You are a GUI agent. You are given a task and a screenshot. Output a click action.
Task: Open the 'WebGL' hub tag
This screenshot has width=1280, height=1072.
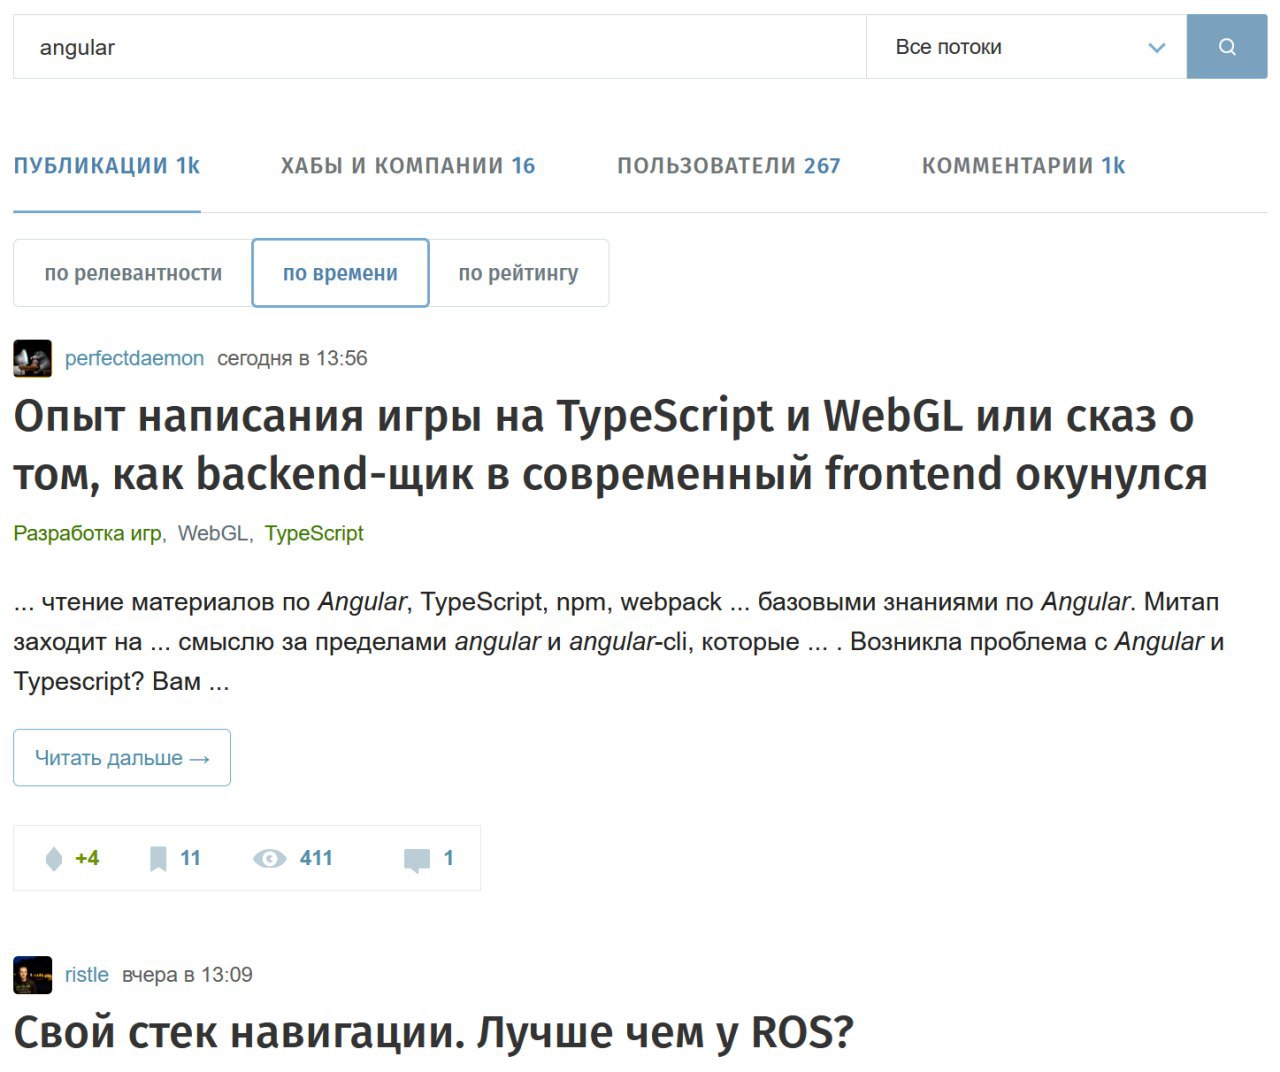click(213, 533)
